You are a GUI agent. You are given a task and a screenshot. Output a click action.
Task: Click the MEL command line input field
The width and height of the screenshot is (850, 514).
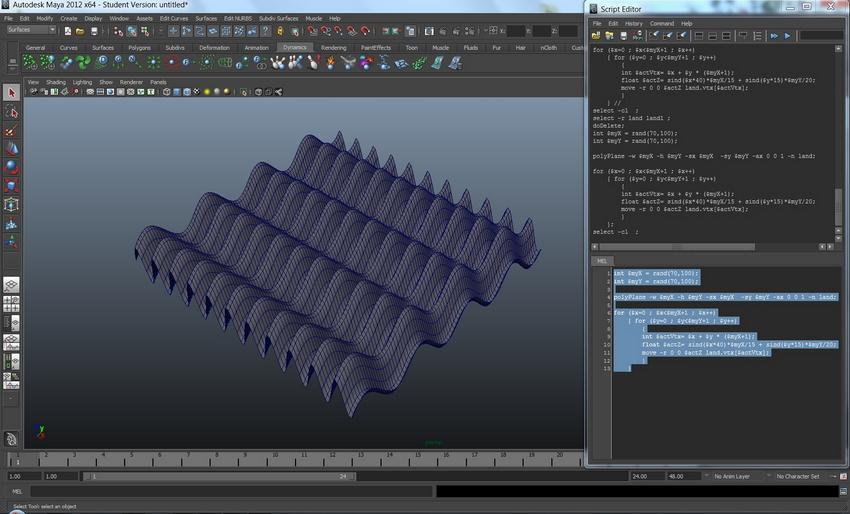[230, 491]
